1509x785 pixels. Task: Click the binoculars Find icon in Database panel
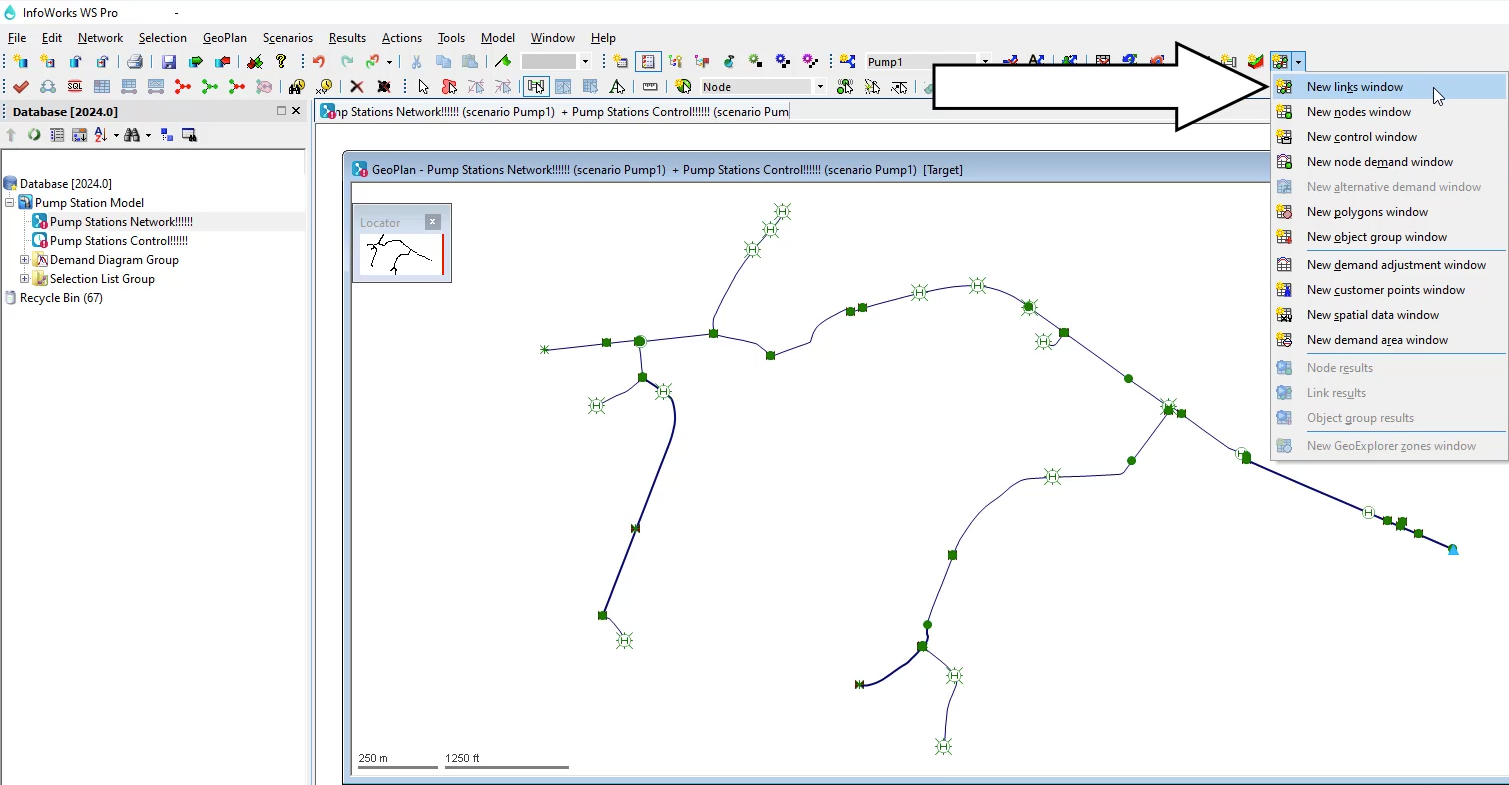coord(132,135)
